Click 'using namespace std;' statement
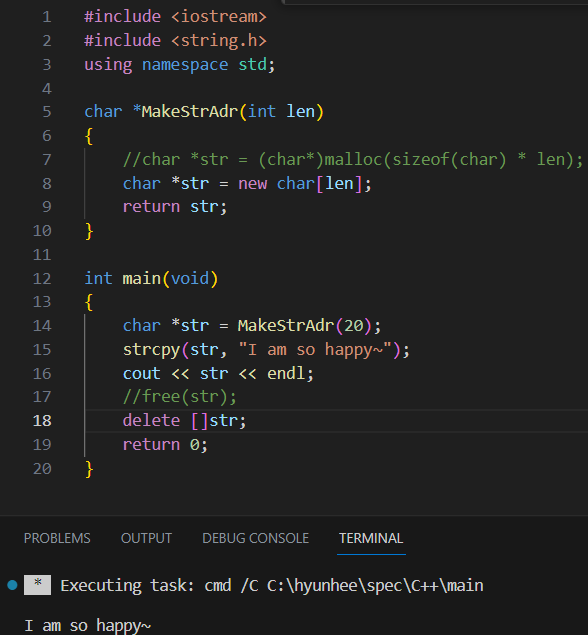The height and width of the screenshot is (635, 588). click(180, 65)
